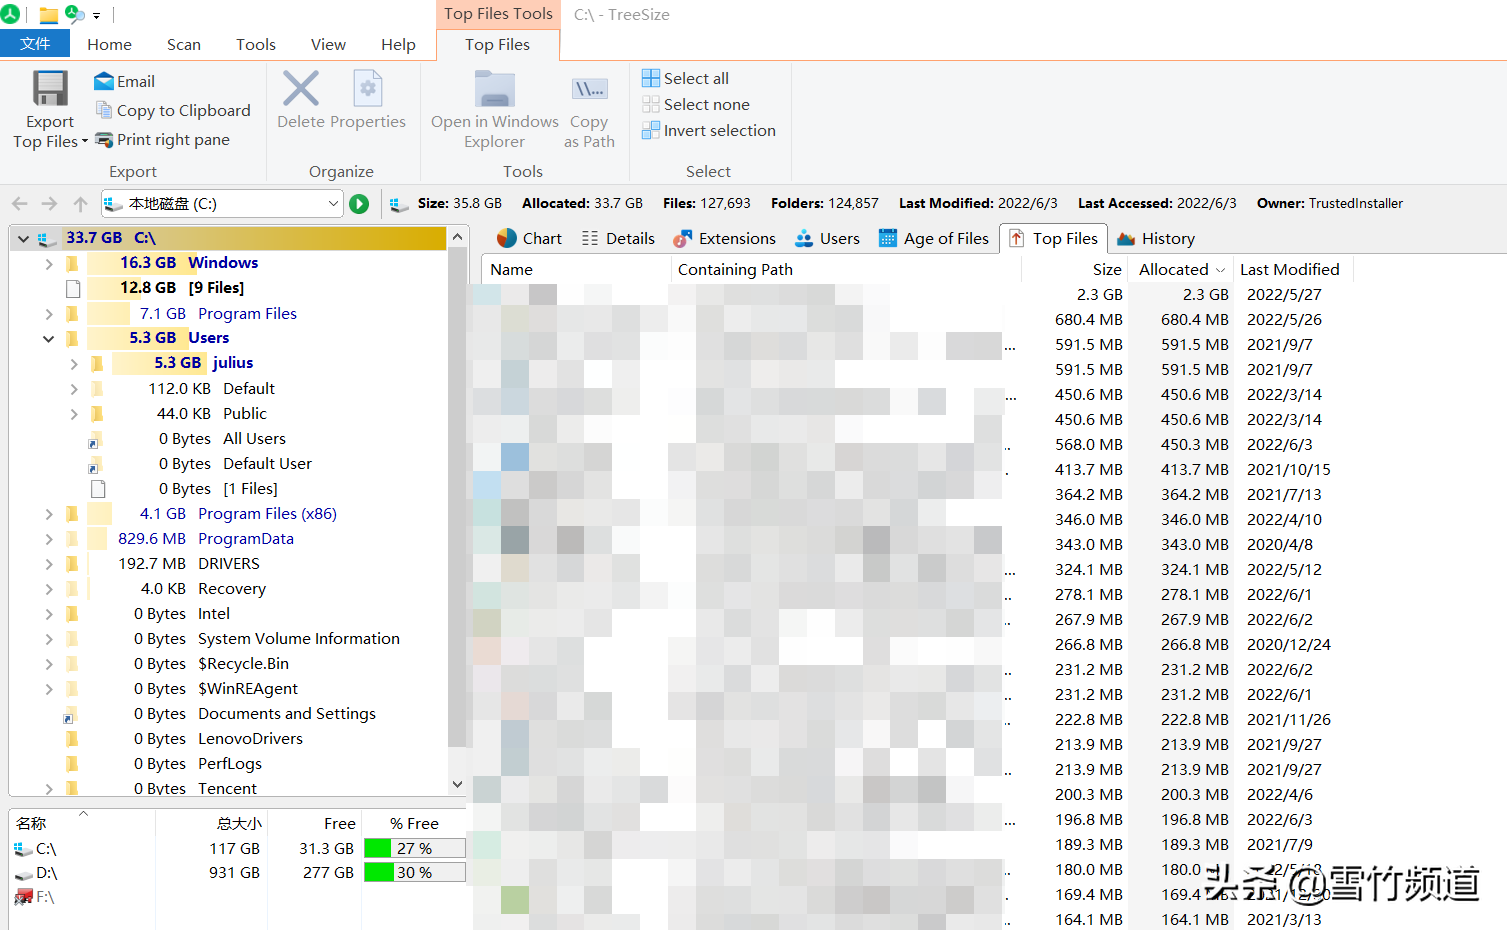The height and width of the screenshot is (930, 1507).
Task: Check the free space bar for drive D:
Action: coord(414,872)
